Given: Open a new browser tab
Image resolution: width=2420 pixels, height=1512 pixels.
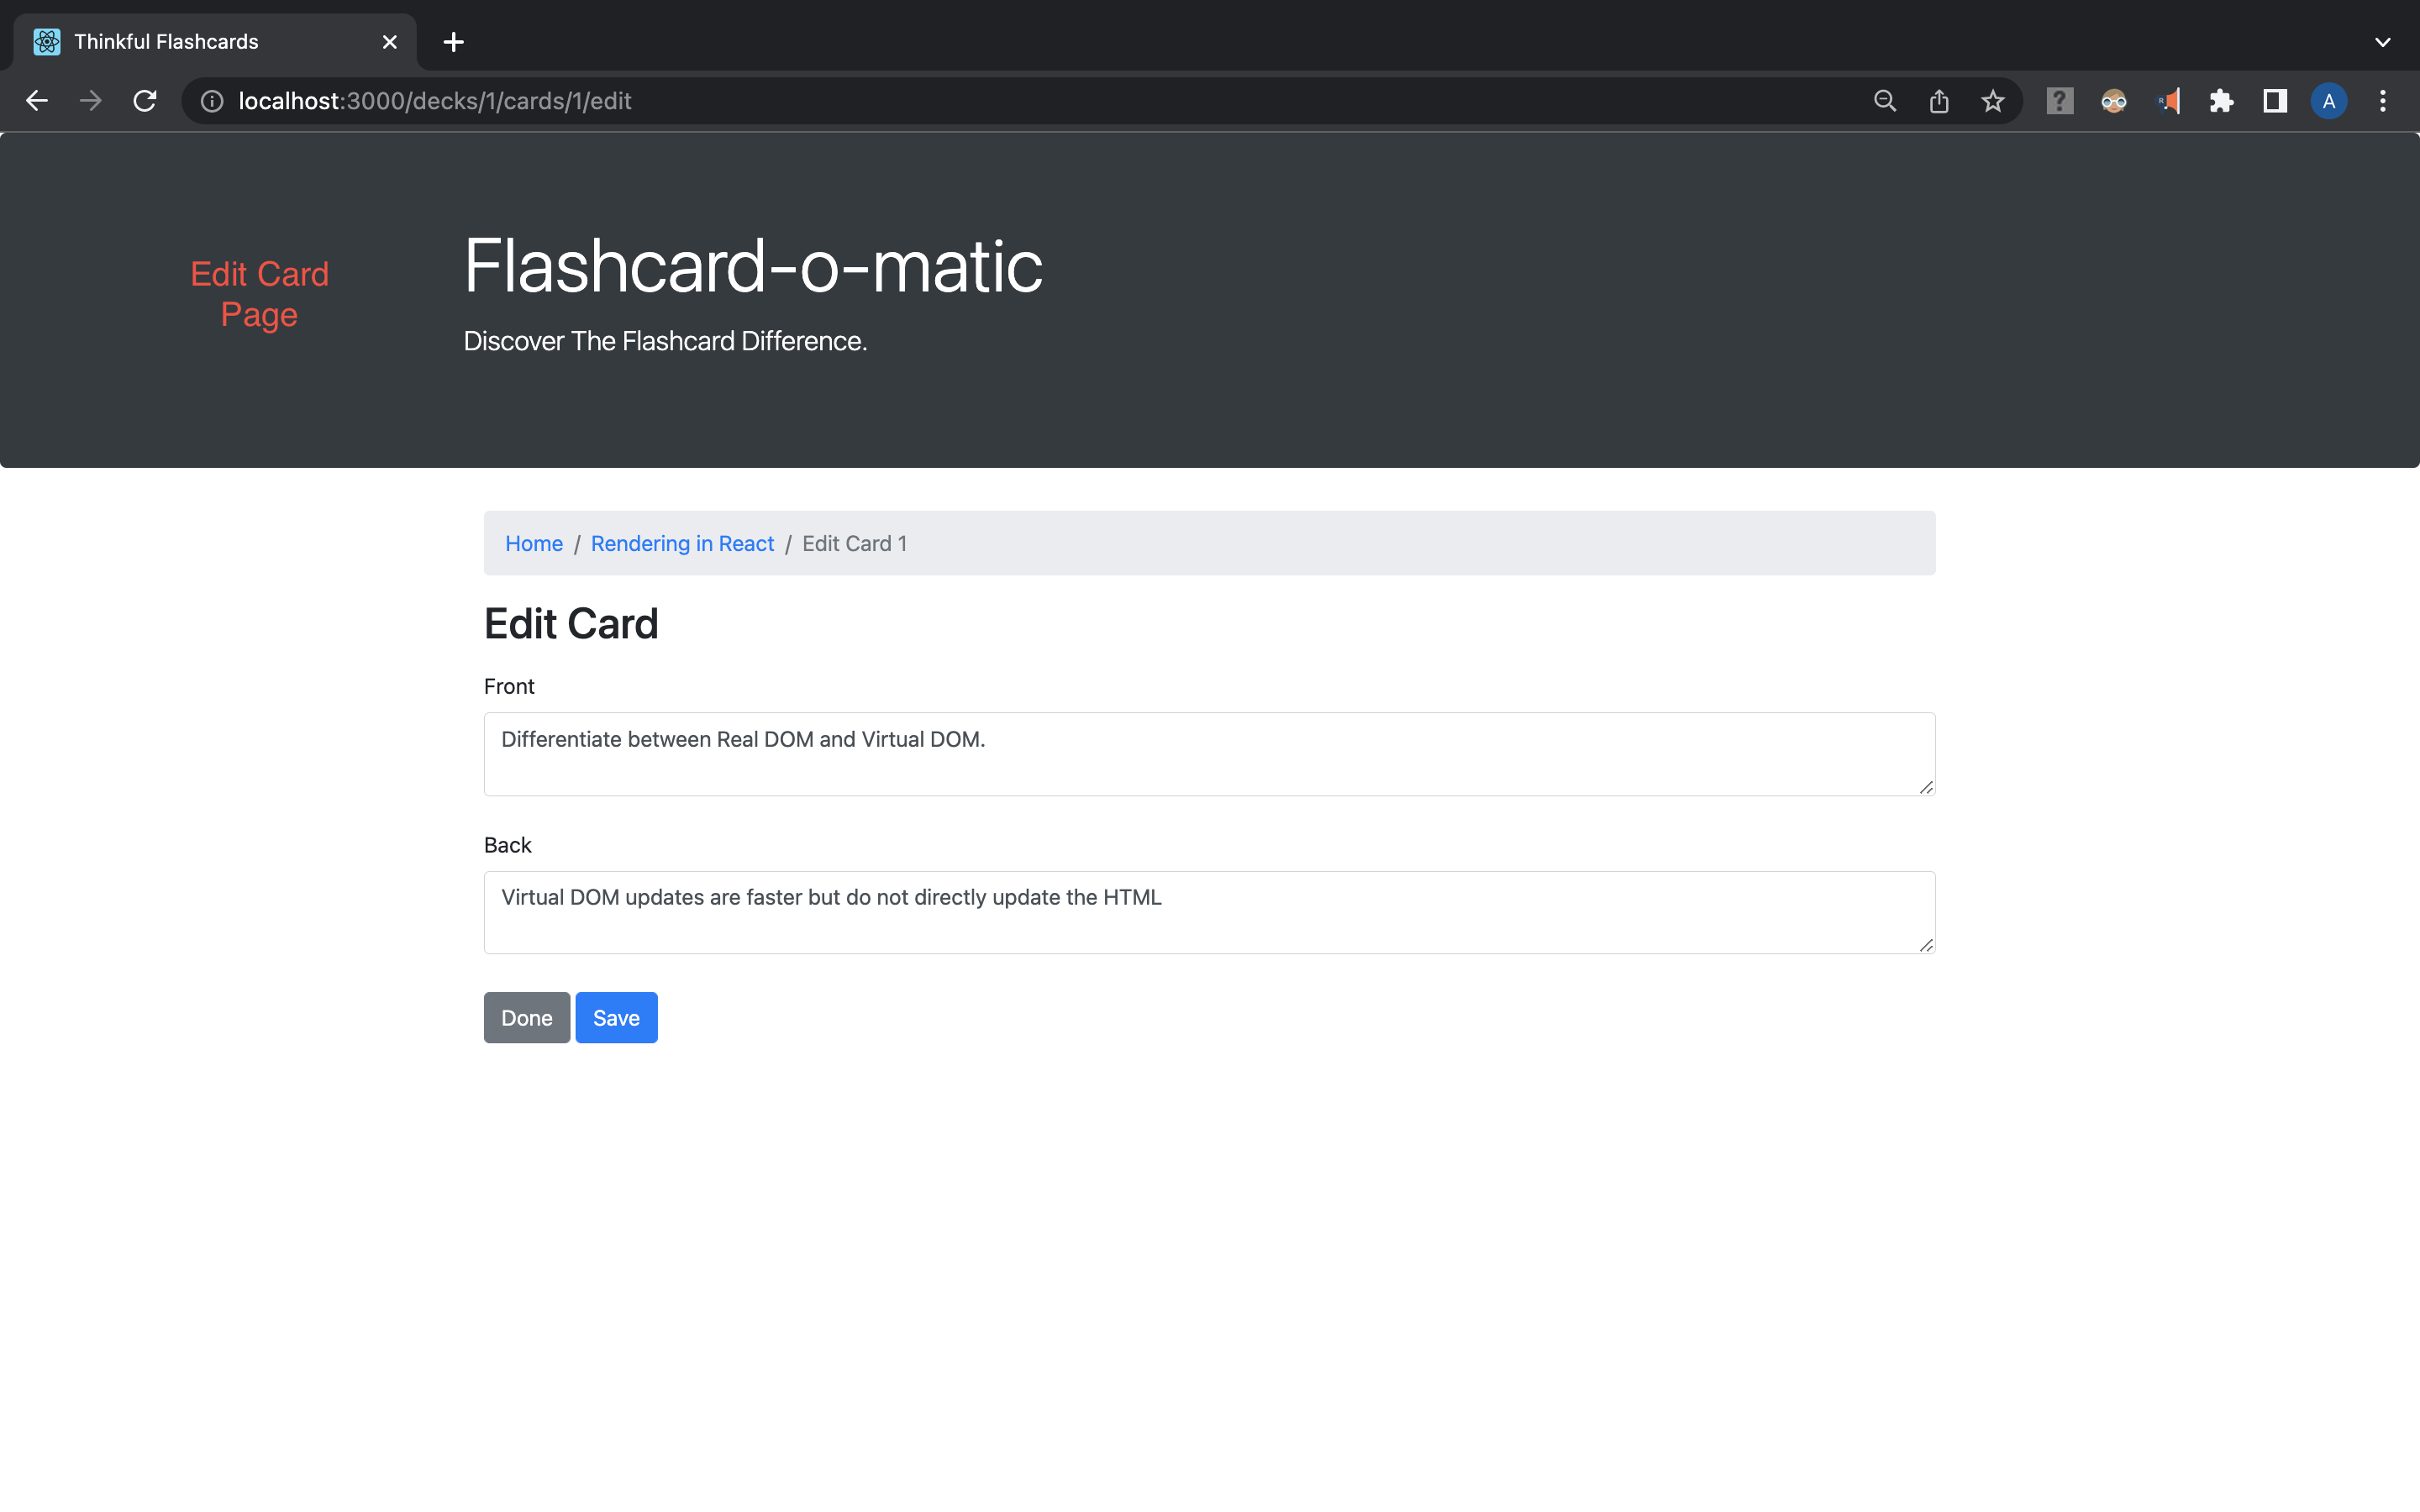Looking at the screenshot, I should click(453, 42).
